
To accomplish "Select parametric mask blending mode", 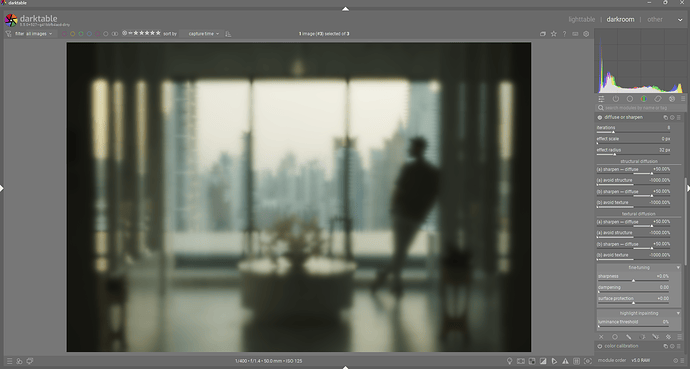I will pos(642,337).
